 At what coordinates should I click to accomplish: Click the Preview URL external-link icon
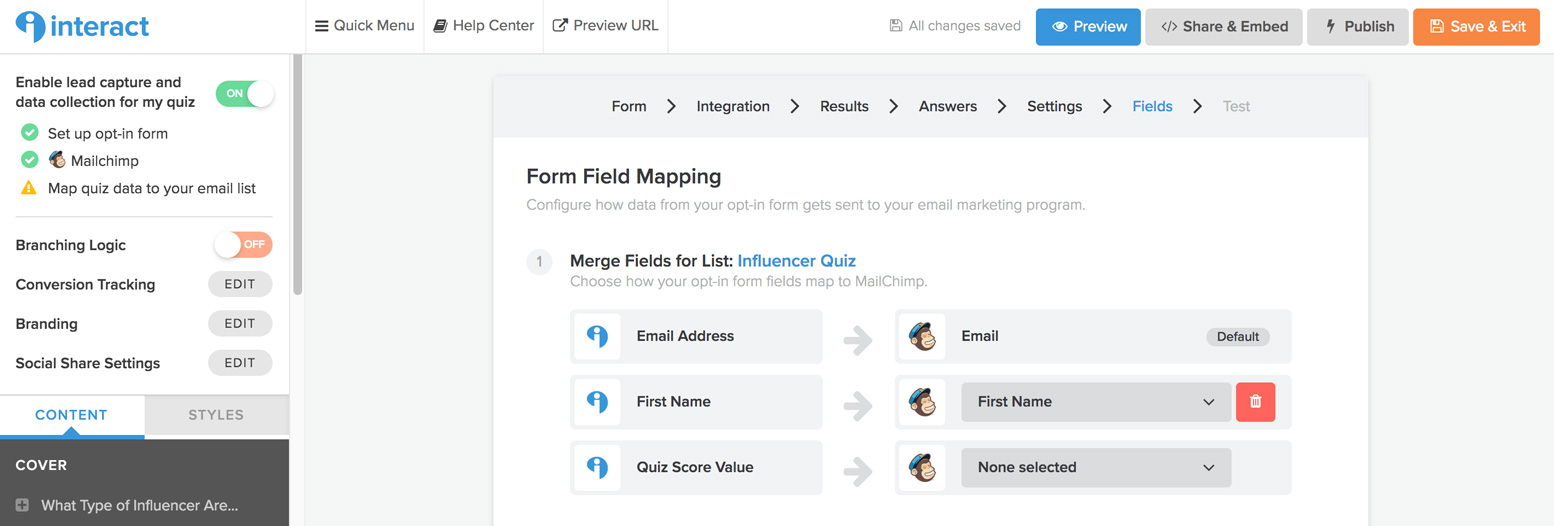pos(560,26)
